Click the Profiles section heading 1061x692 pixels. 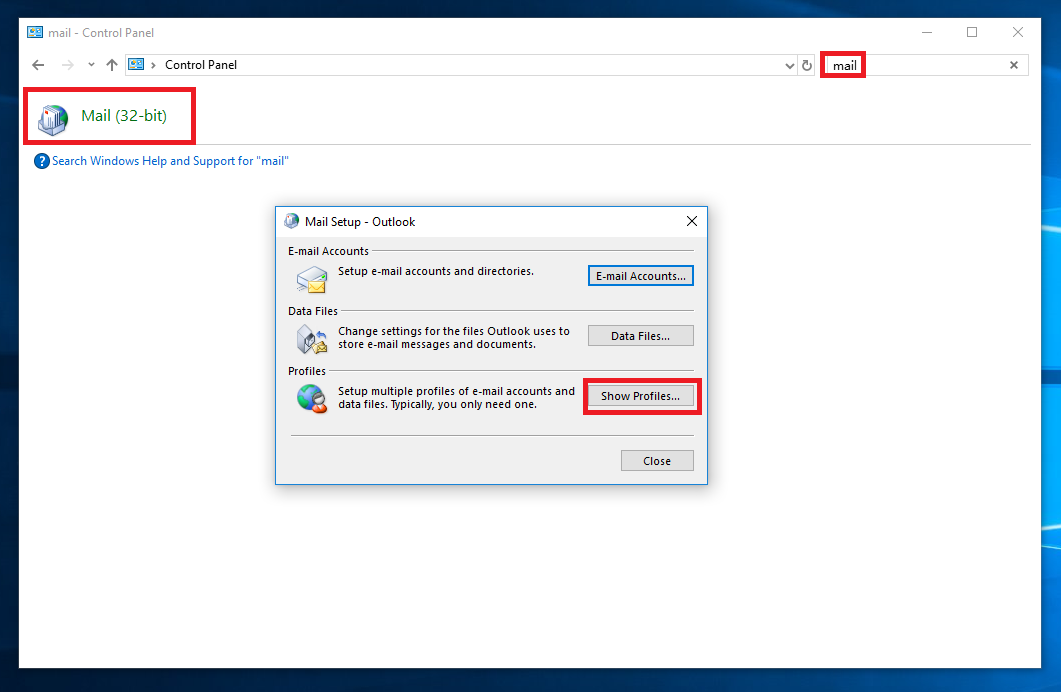(307, 371)
